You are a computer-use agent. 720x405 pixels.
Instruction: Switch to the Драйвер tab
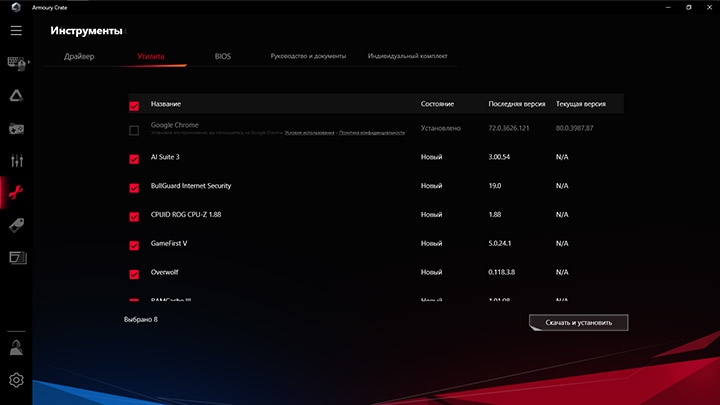coord(79,56)
